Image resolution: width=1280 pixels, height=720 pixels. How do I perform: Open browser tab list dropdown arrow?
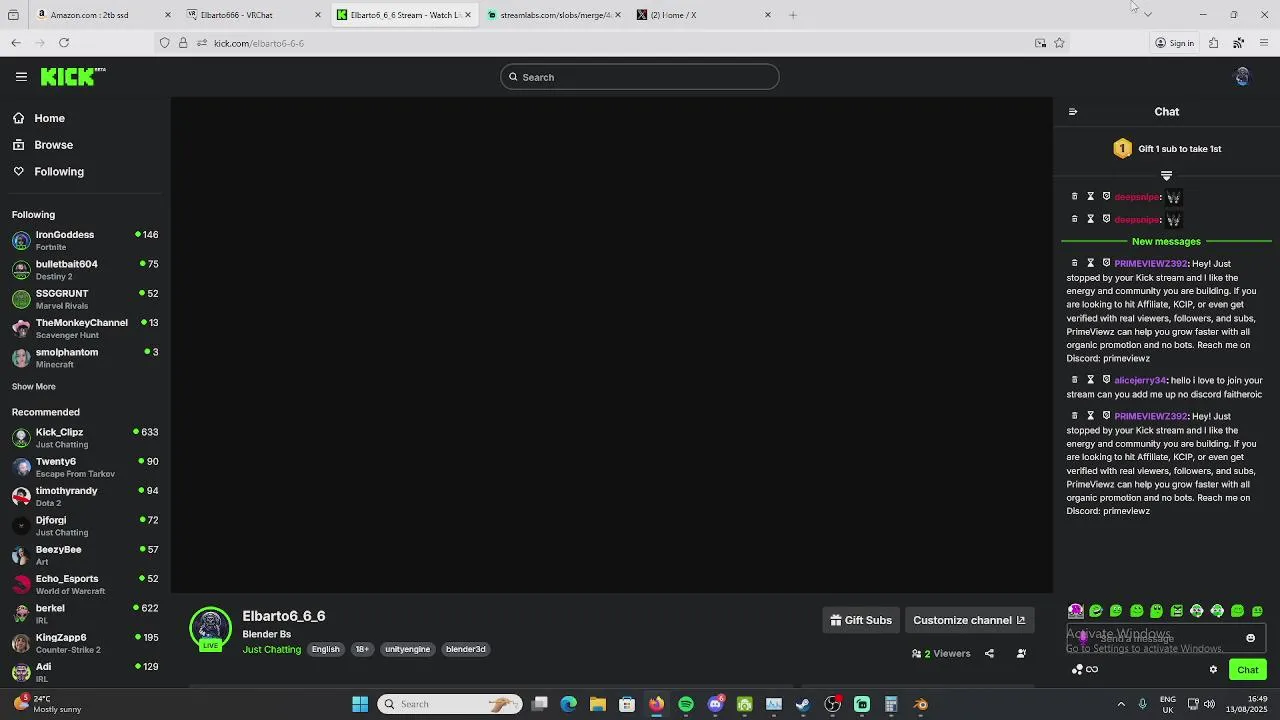[1147, 15]
